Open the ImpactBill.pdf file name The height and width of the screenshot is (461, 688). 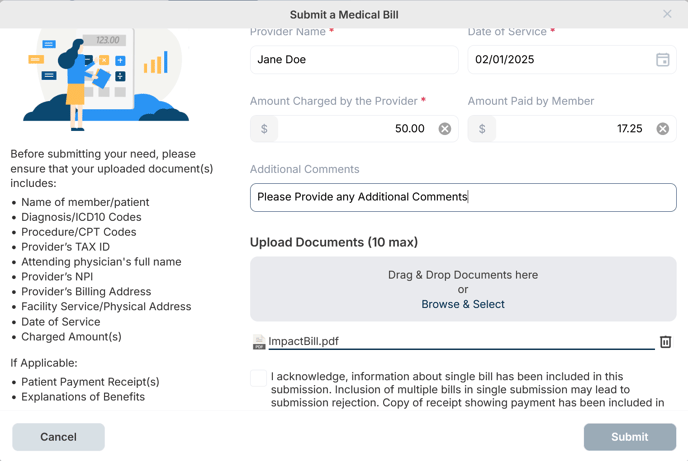pos(303,341)
